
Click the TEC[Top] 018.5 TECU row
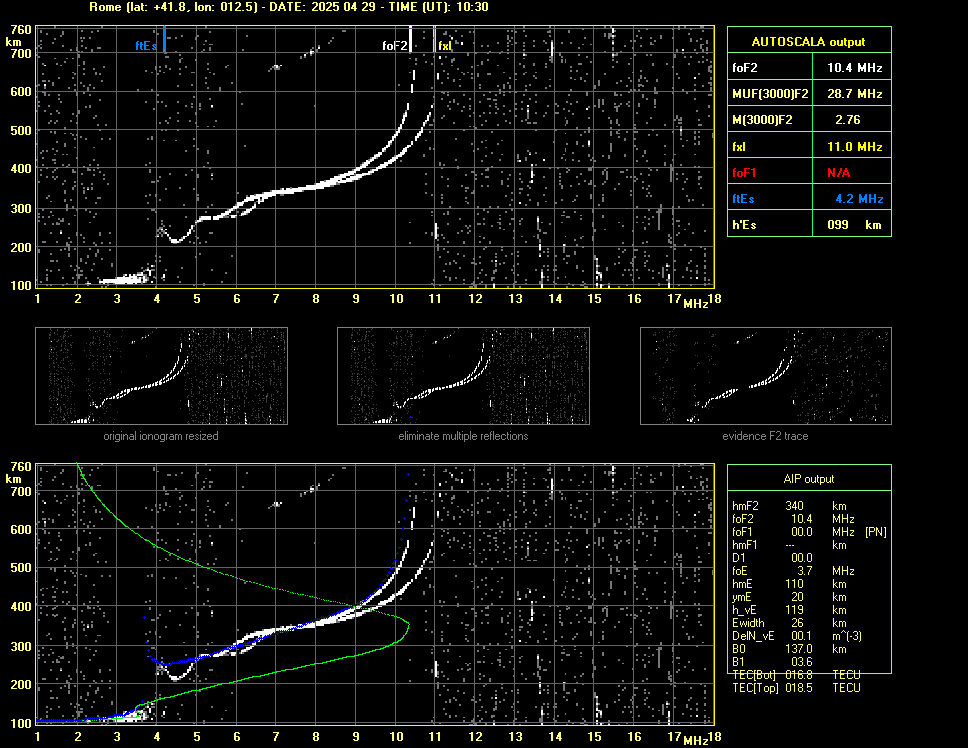pos(796,688)
